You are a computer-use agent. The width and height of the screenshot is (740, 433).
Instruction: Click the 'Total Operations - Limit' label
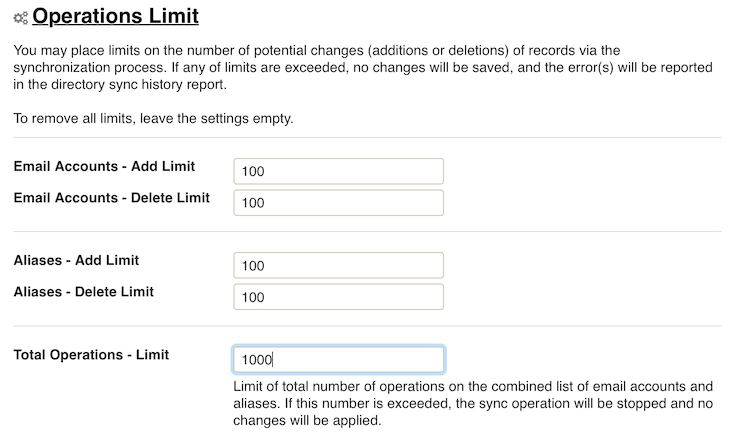pos(91,355)
